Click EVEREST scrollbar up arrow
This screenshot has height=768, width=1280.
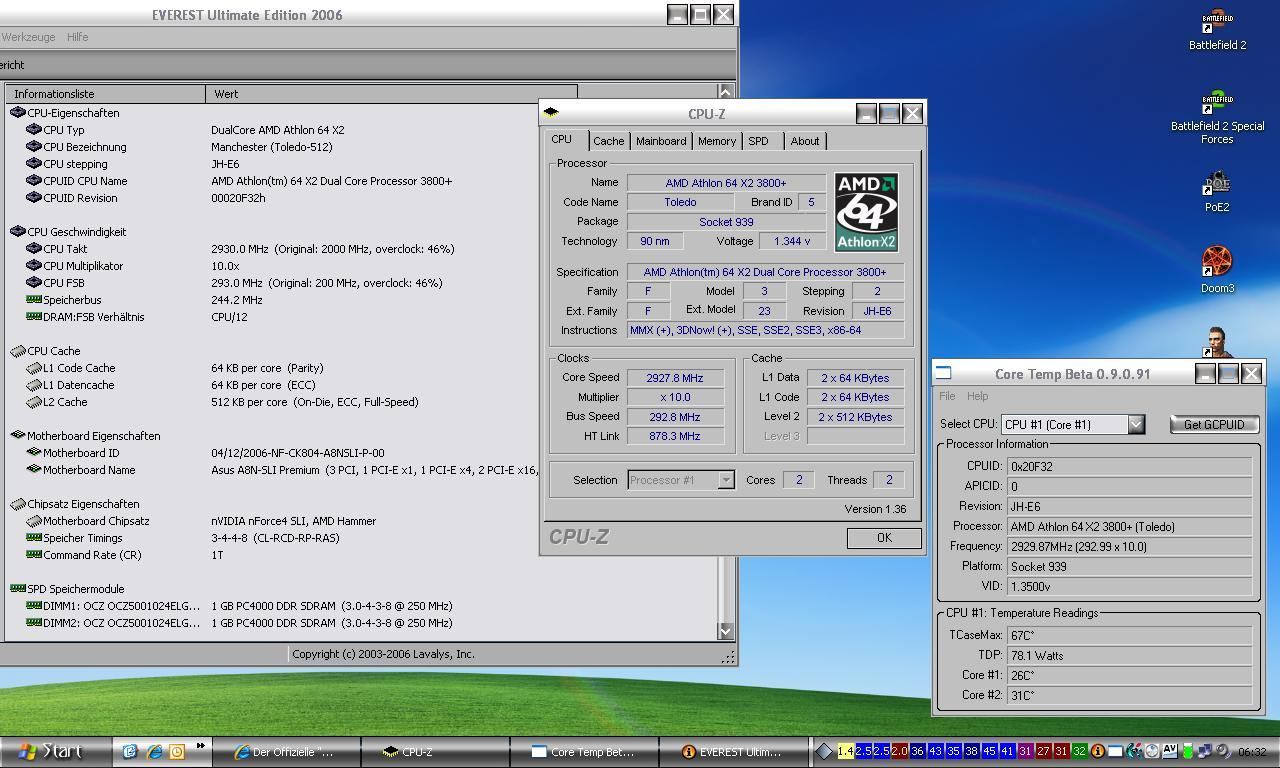(726, 93)
